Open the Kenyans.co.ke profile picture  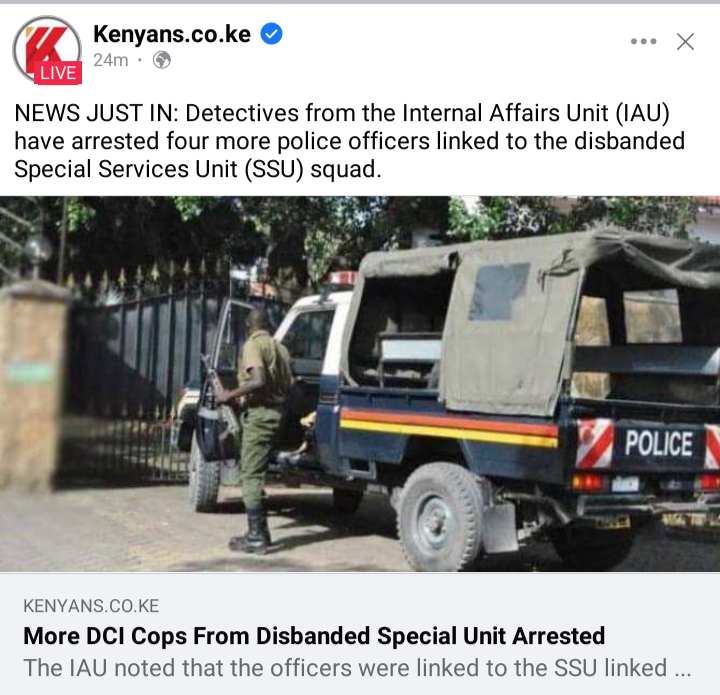coord(47,50)
